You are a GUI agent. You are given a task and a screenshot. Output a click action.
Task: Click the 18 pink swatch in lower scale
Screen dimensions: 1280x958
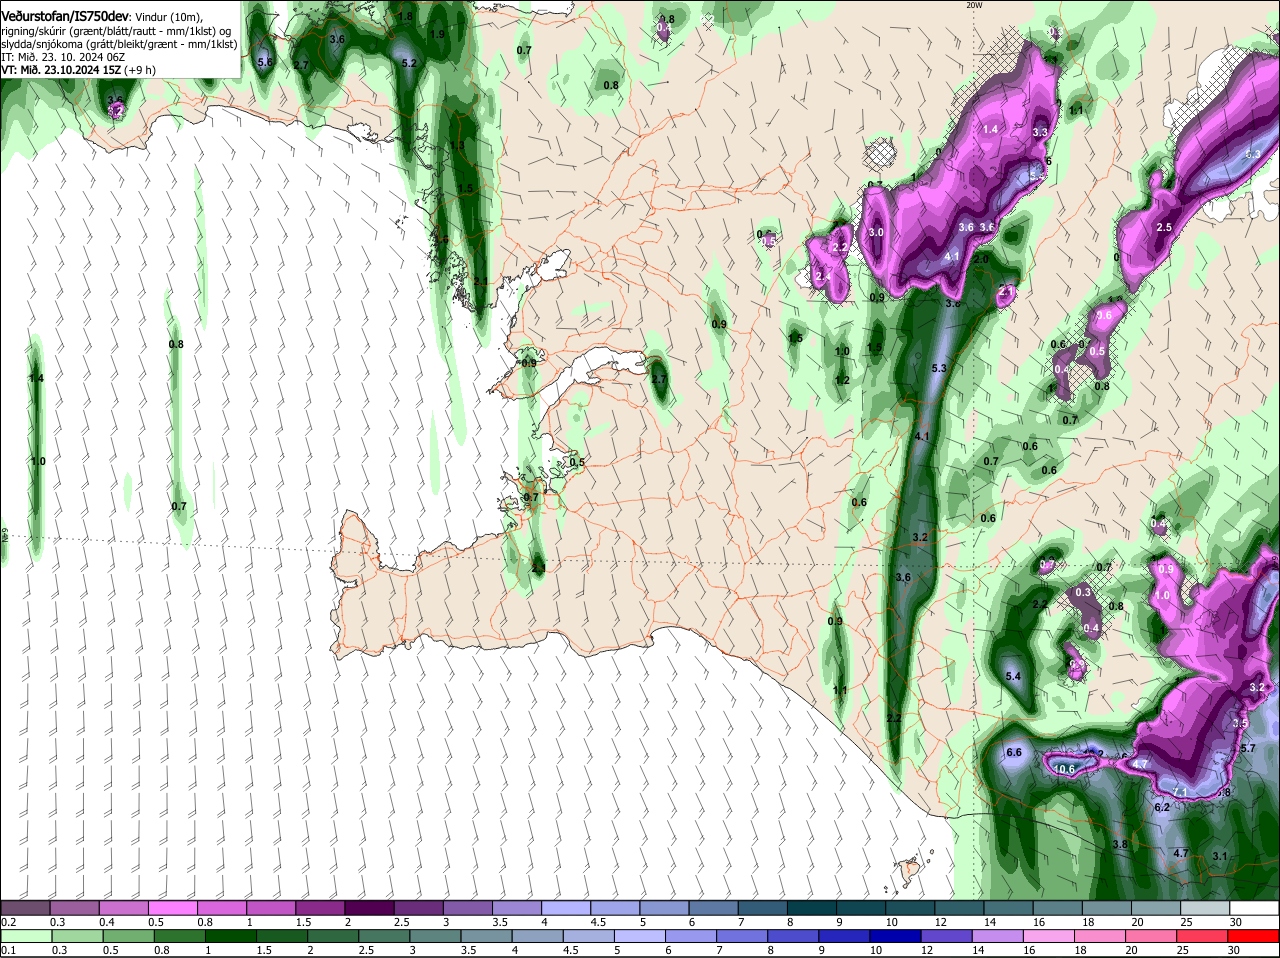coord(1101,936)
